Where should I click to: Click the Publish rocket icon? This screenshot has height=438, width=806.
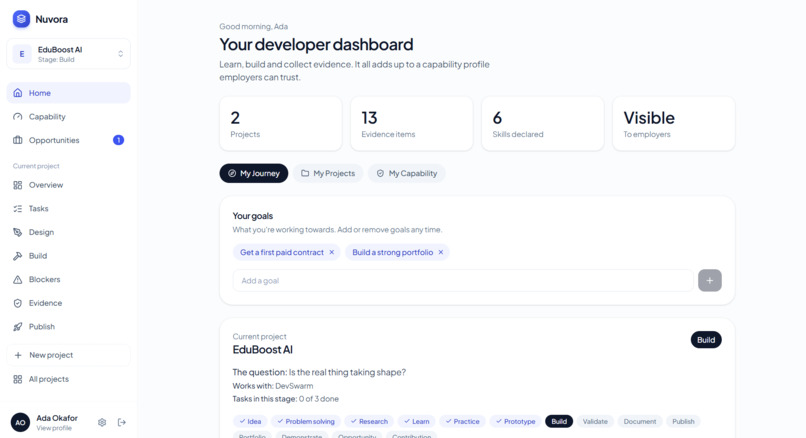tap(17, 327)
